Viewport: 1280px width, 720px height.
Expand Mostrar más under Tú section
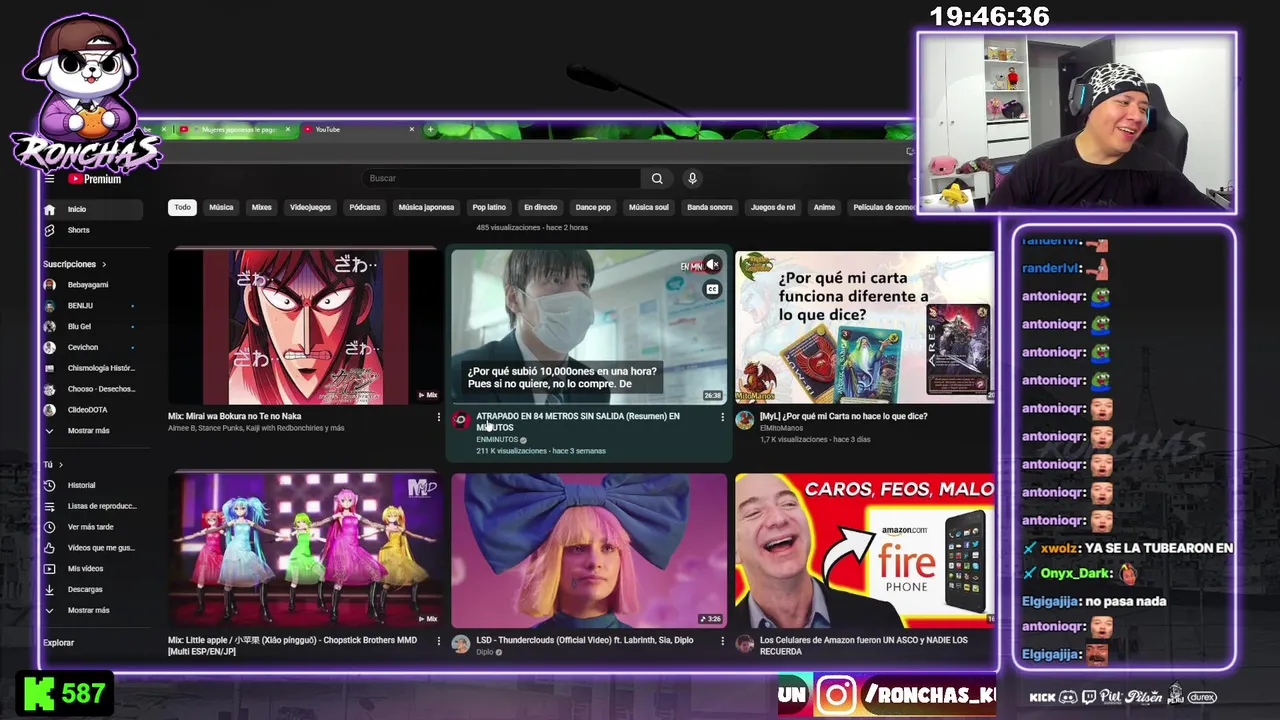92,610
